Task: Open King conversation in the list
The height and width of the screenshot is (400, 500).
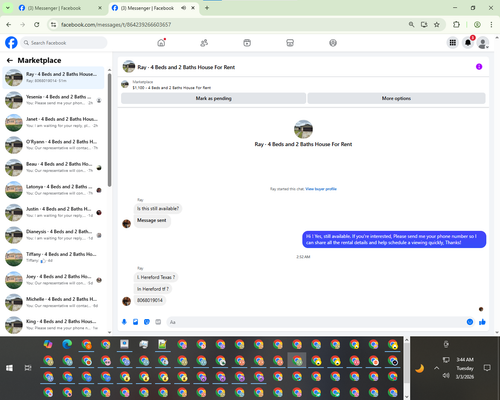Action: tap(53, 325)
